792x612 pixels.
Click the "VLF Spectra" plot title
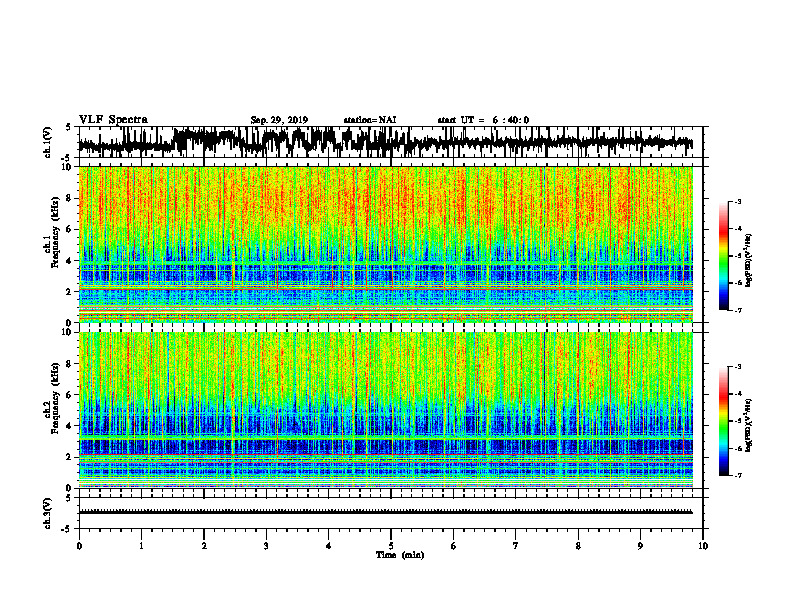[113, 119]
